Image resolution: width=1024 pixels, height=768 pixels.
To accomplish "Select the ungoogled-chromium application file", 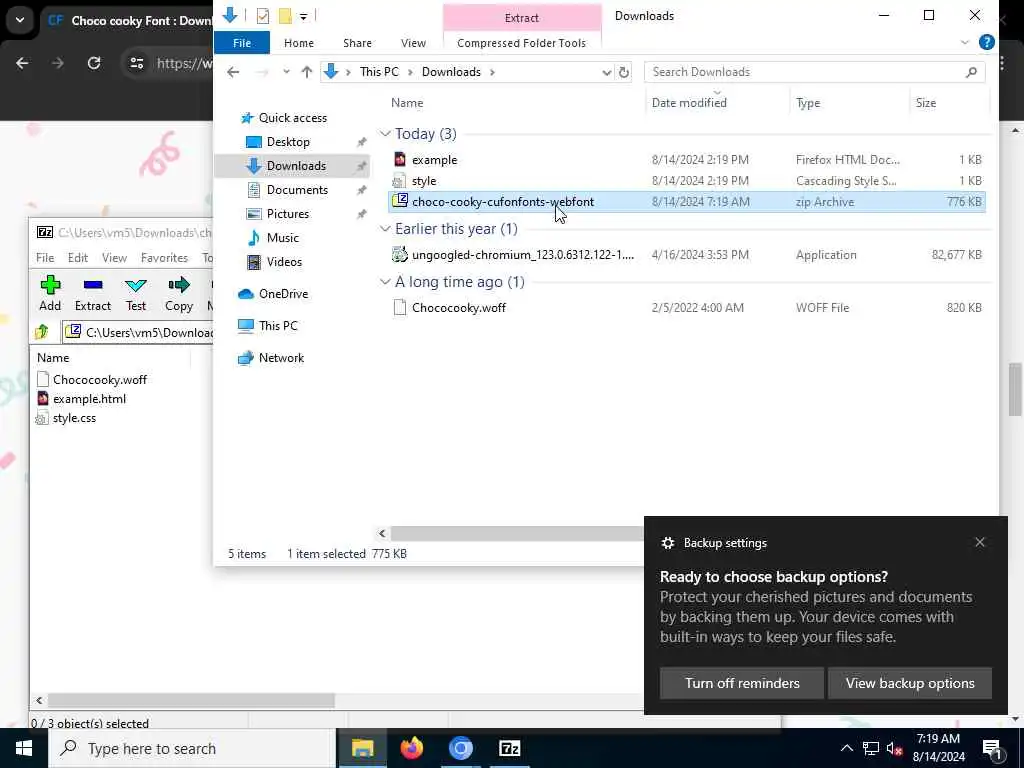I will tap(522, 255).
